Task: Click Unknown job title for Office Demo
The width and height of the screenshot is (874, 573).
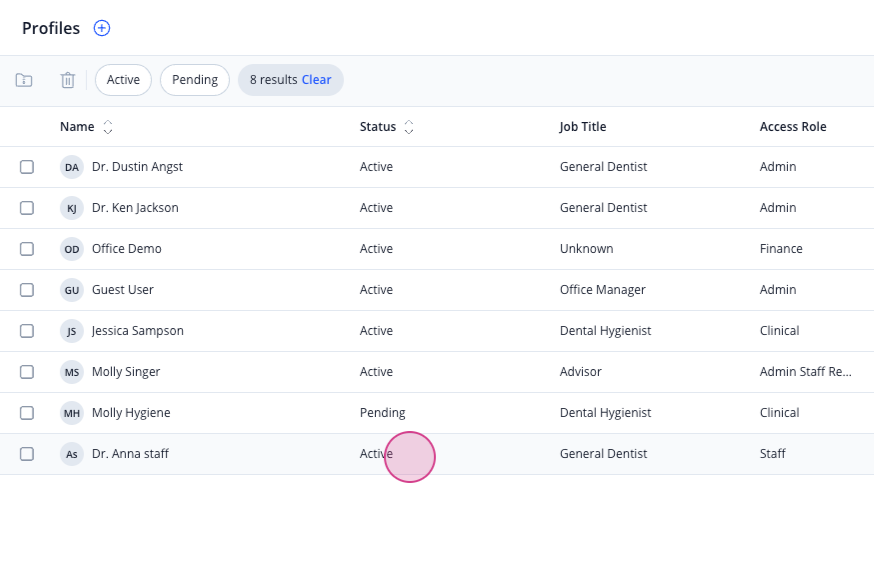Action: pos(586,249)
